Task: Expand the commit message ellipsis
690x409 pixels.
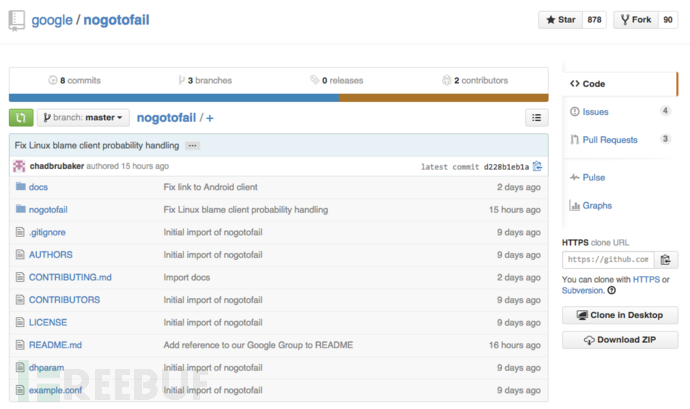Action: click(192, 146)
